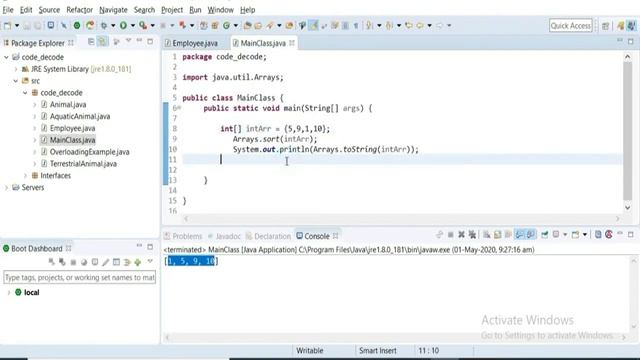640x360 pixels.
Task: Select OverloadingExample.java in Package Explorer
Action: tap(89, 152)
